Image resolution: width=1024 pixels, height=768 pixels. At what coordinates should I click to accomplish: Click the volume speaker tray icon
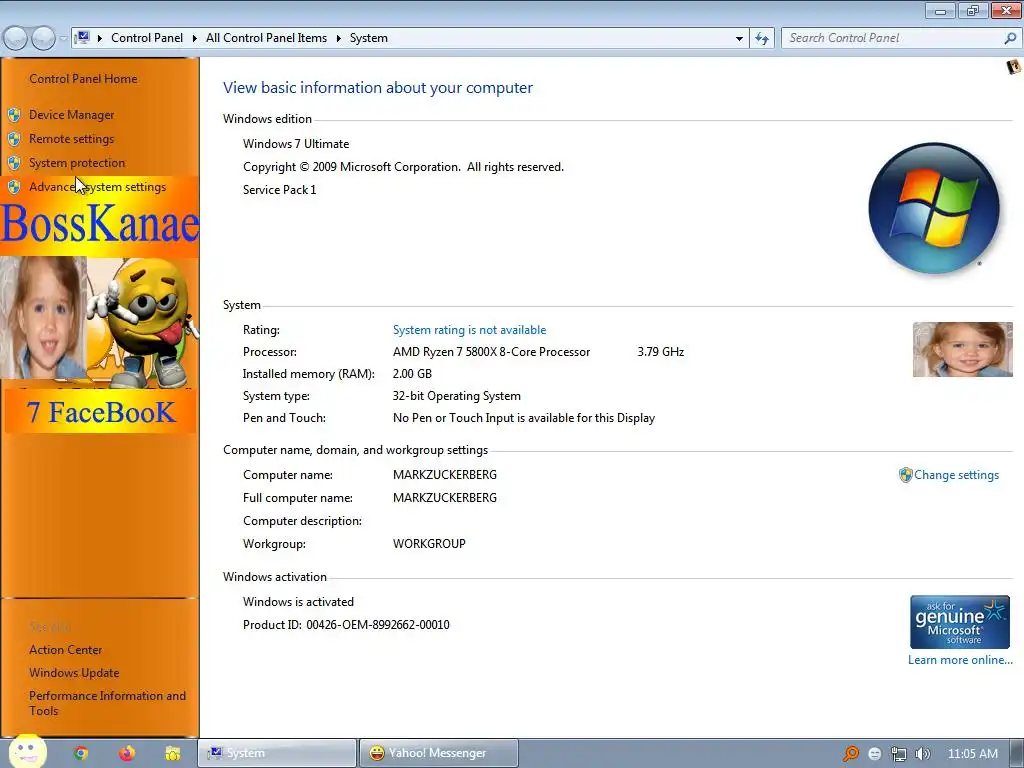pos(923,754)
